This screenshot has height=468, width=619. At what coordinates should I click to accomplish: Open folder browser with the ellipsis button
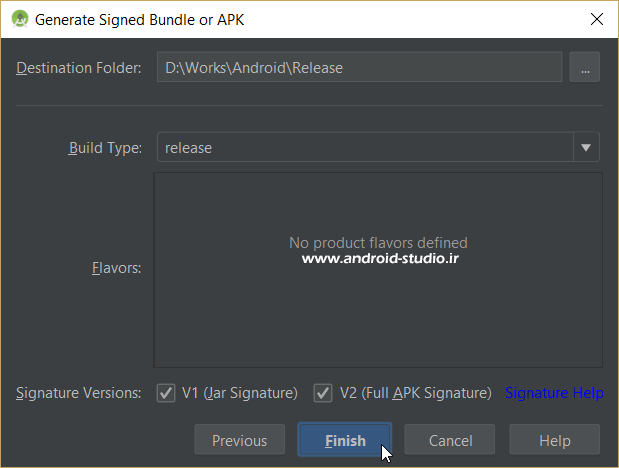tap(584, 68)
